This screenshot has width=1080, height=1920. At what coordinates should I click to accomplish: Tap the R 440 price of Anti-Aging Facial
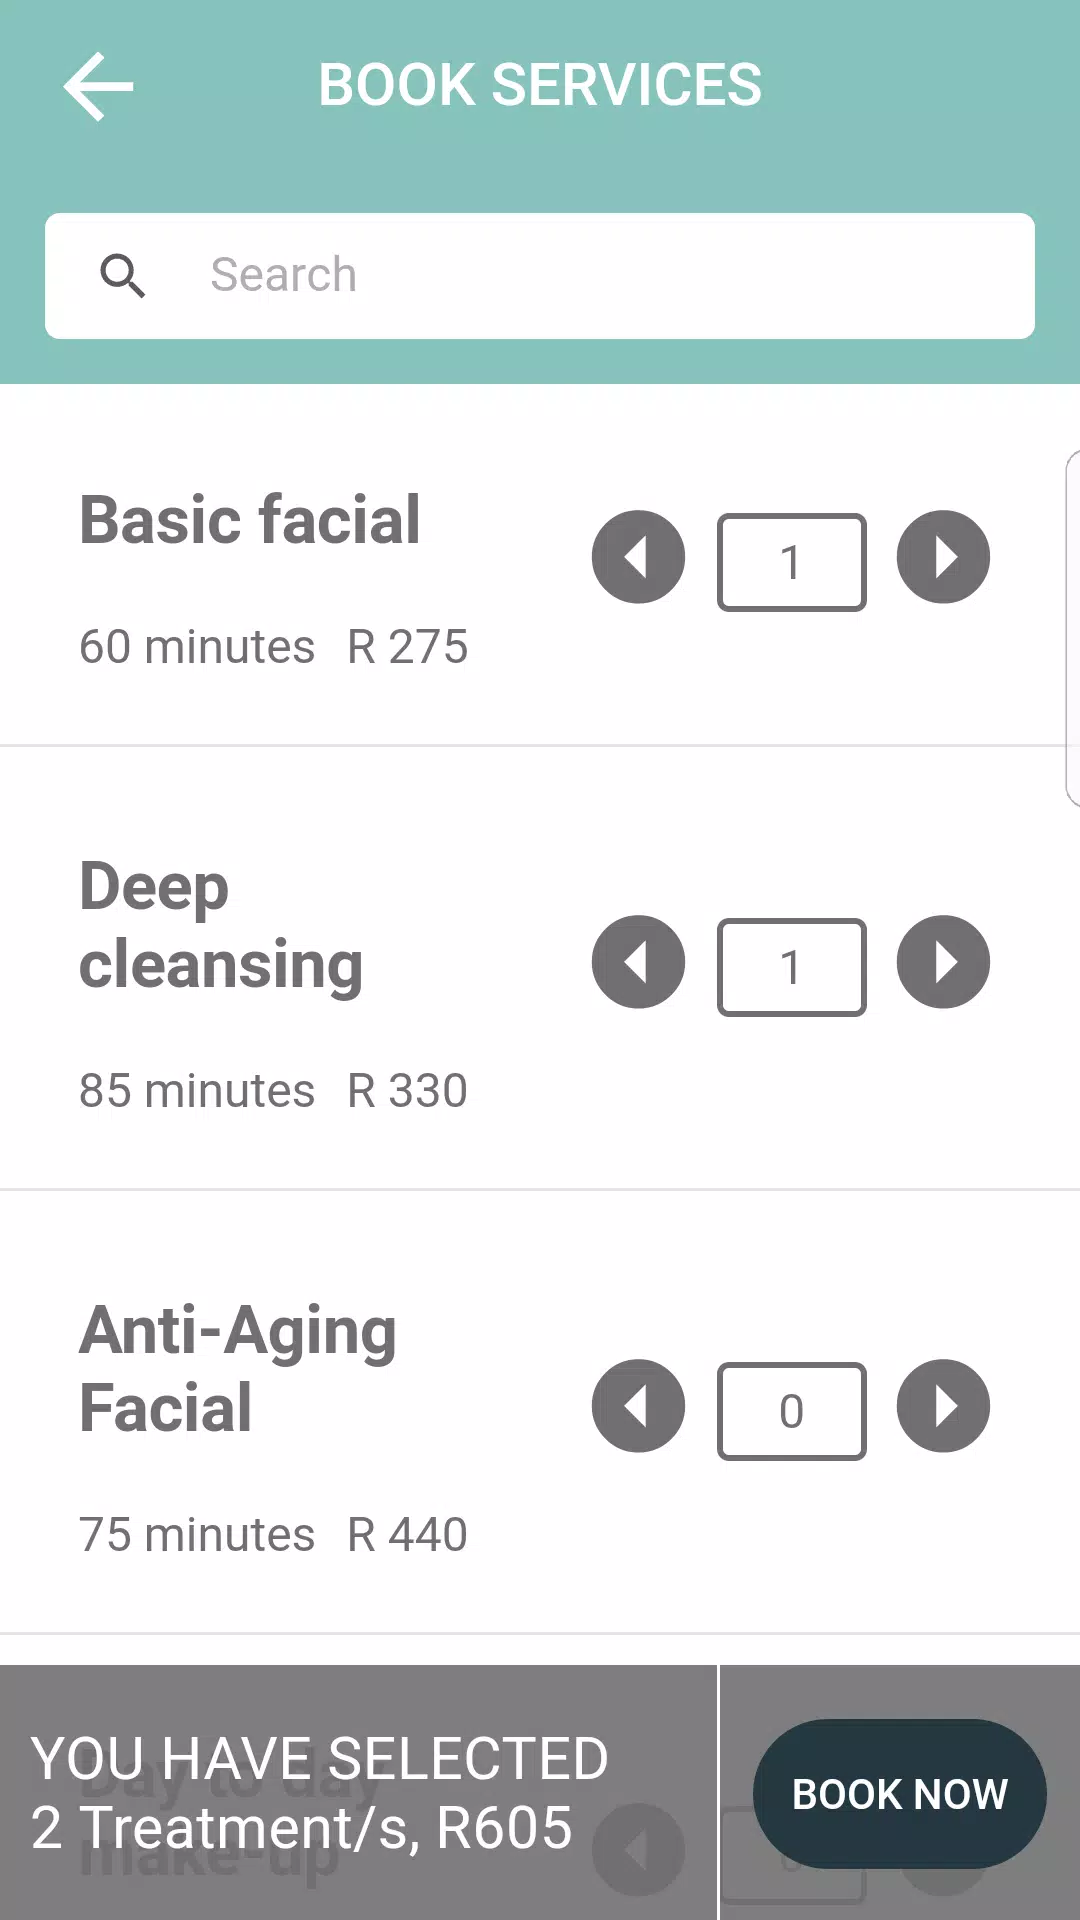[x=406, y=1533]
